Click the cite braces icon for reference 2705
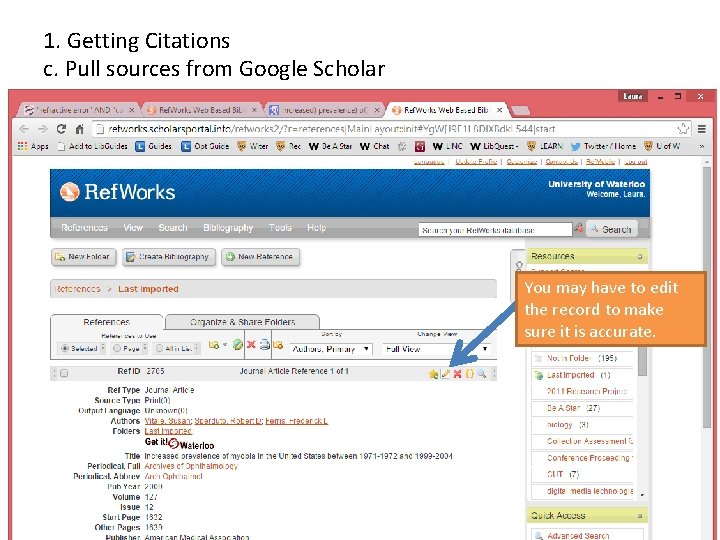Viewport: 720px width, 540px height. [469, 374]
